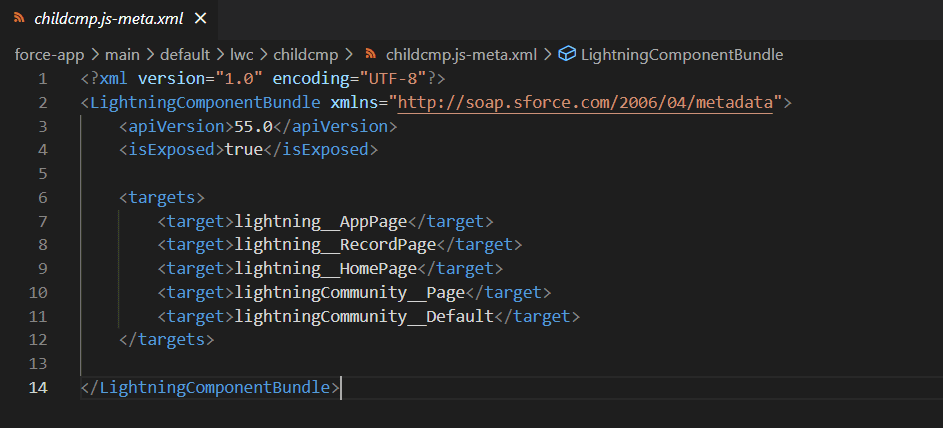Click the LightningComponentBundle symbol icon in breadcrumbs
The image size is (943, 428).
pos(566,54)
